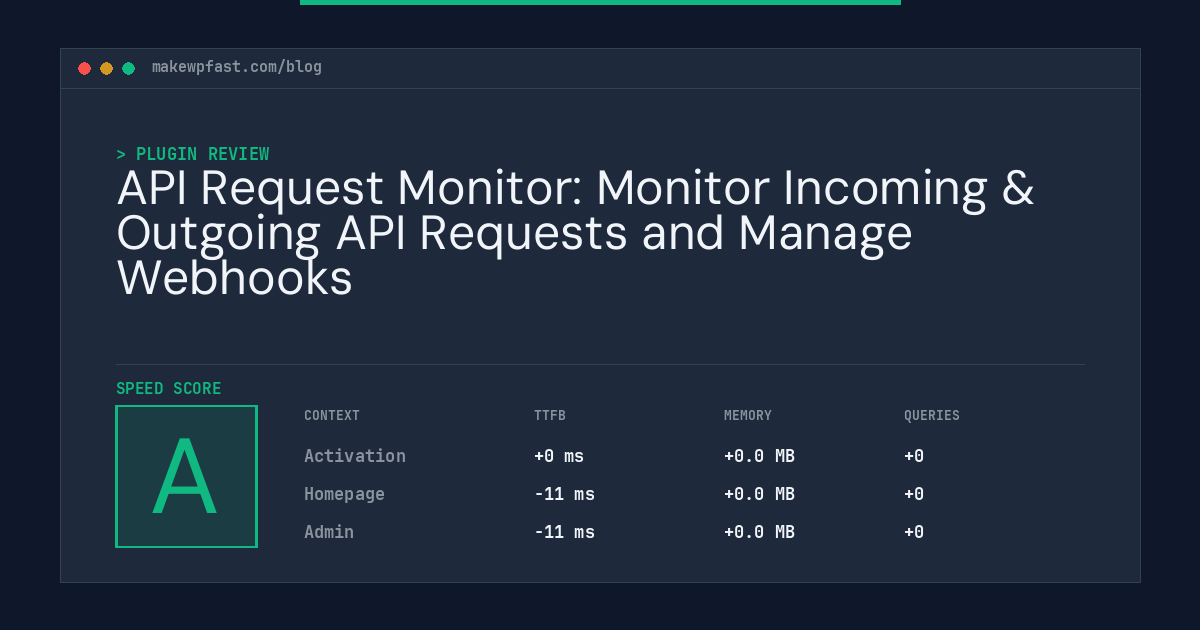This screenshot has height=630, width=1200.
Task: Click the Homepage memory value +0.0 MB
Action: click(x=759, y=494)
